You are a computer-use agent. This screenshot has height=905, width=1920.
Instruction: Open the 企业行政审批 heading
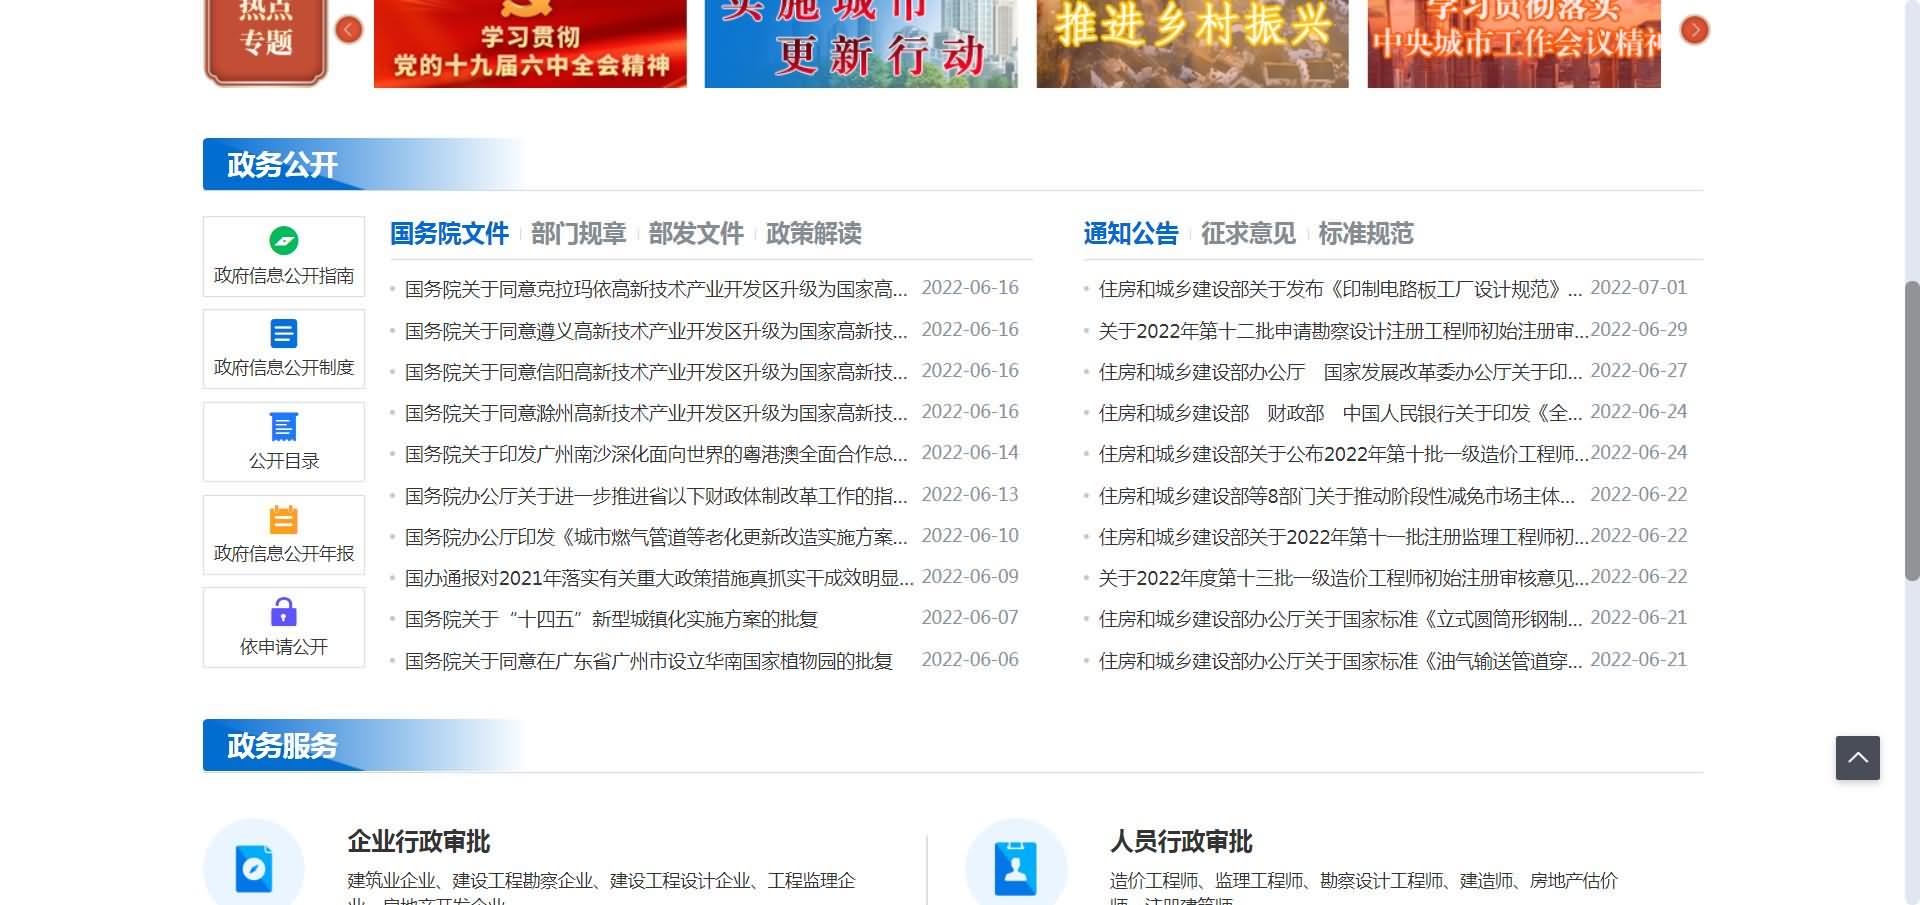pos(419,842)
